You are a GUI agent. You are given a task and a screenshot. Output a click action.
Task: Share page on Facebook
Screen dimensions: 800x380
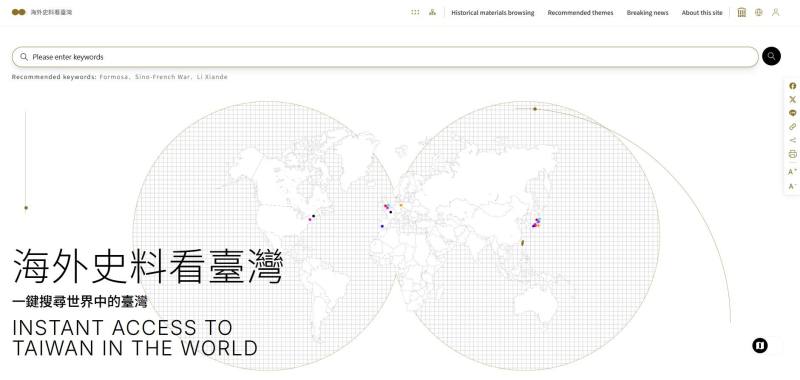coord(792,86)
